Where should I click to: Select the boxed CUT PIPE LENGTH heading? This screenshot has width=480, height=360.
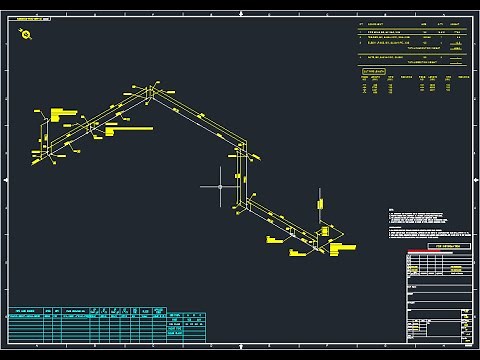(374, 71)
